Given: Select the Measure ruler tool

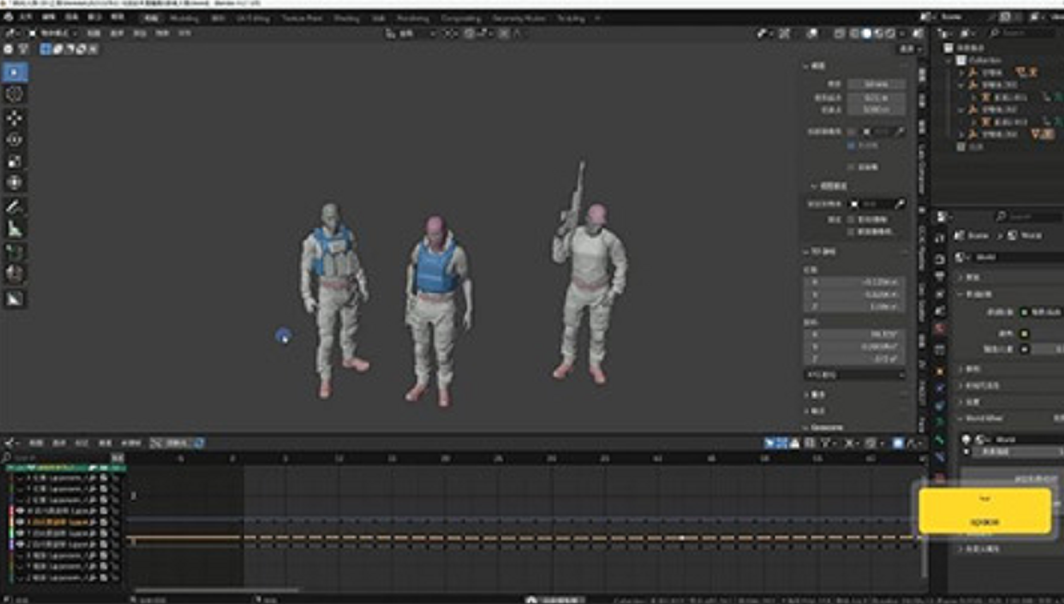Looking at the screenshot, I should click(15, 229).
